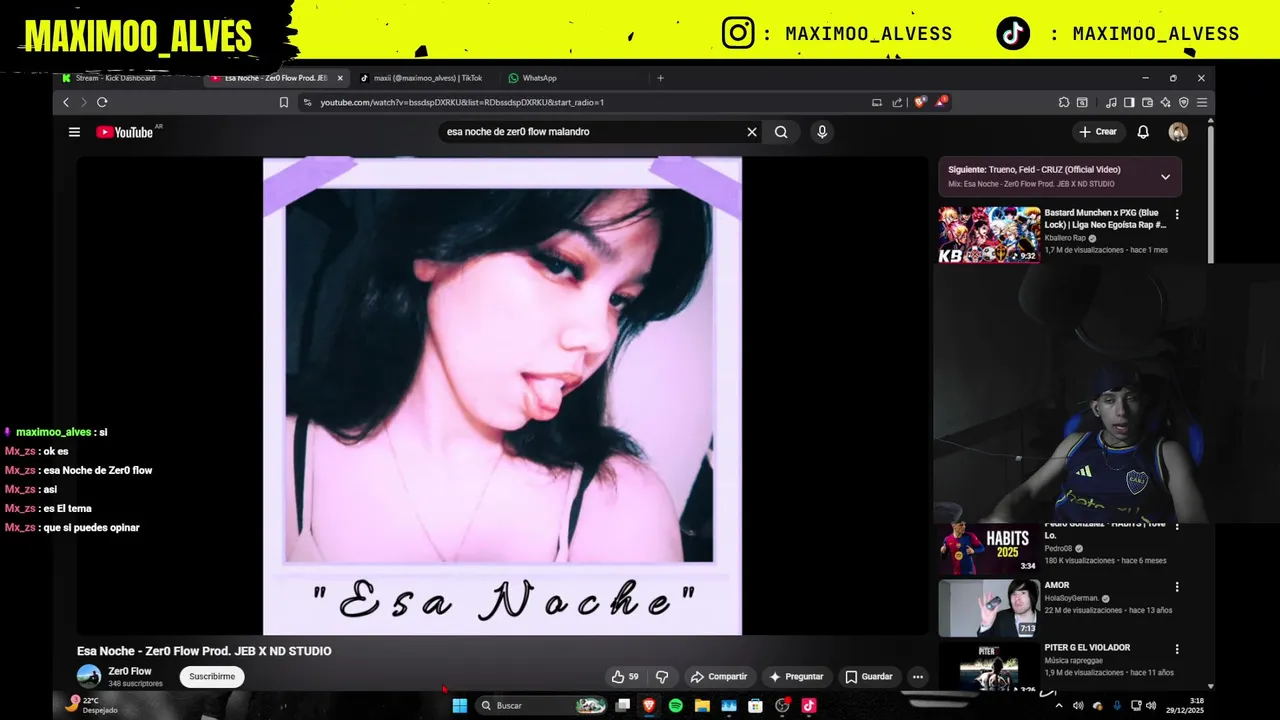Close the Esa Noche YouTube tab
This screenshot has width=1280, height=720.
340,78
